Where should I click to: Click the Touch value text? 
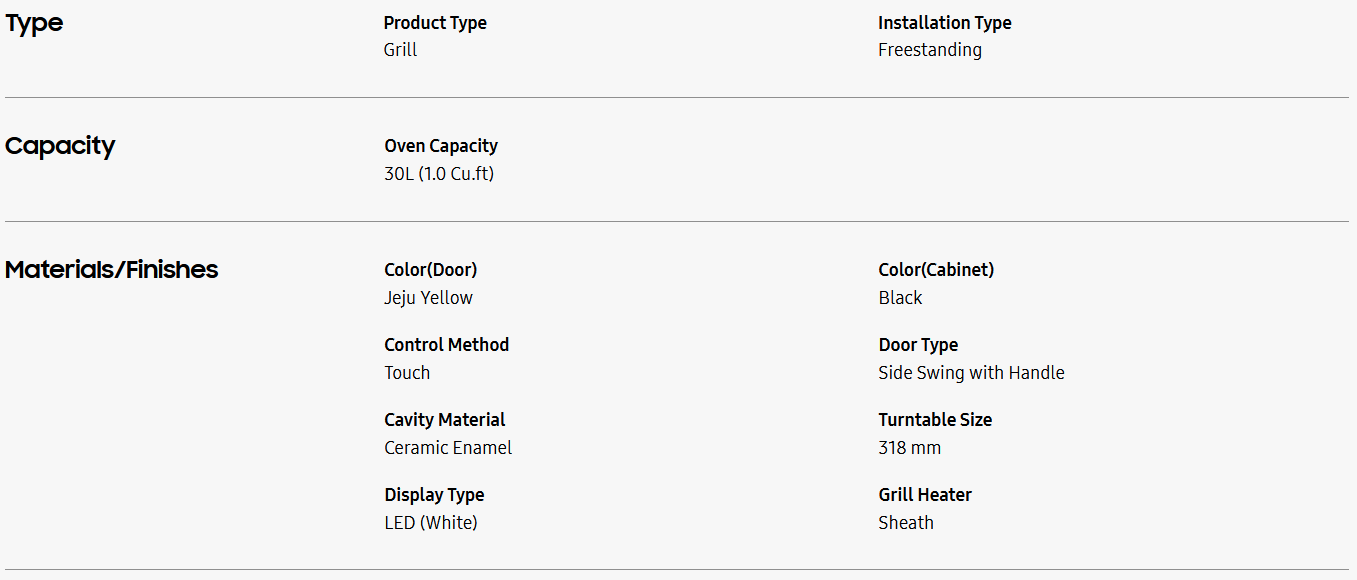(x=407, y=373)
